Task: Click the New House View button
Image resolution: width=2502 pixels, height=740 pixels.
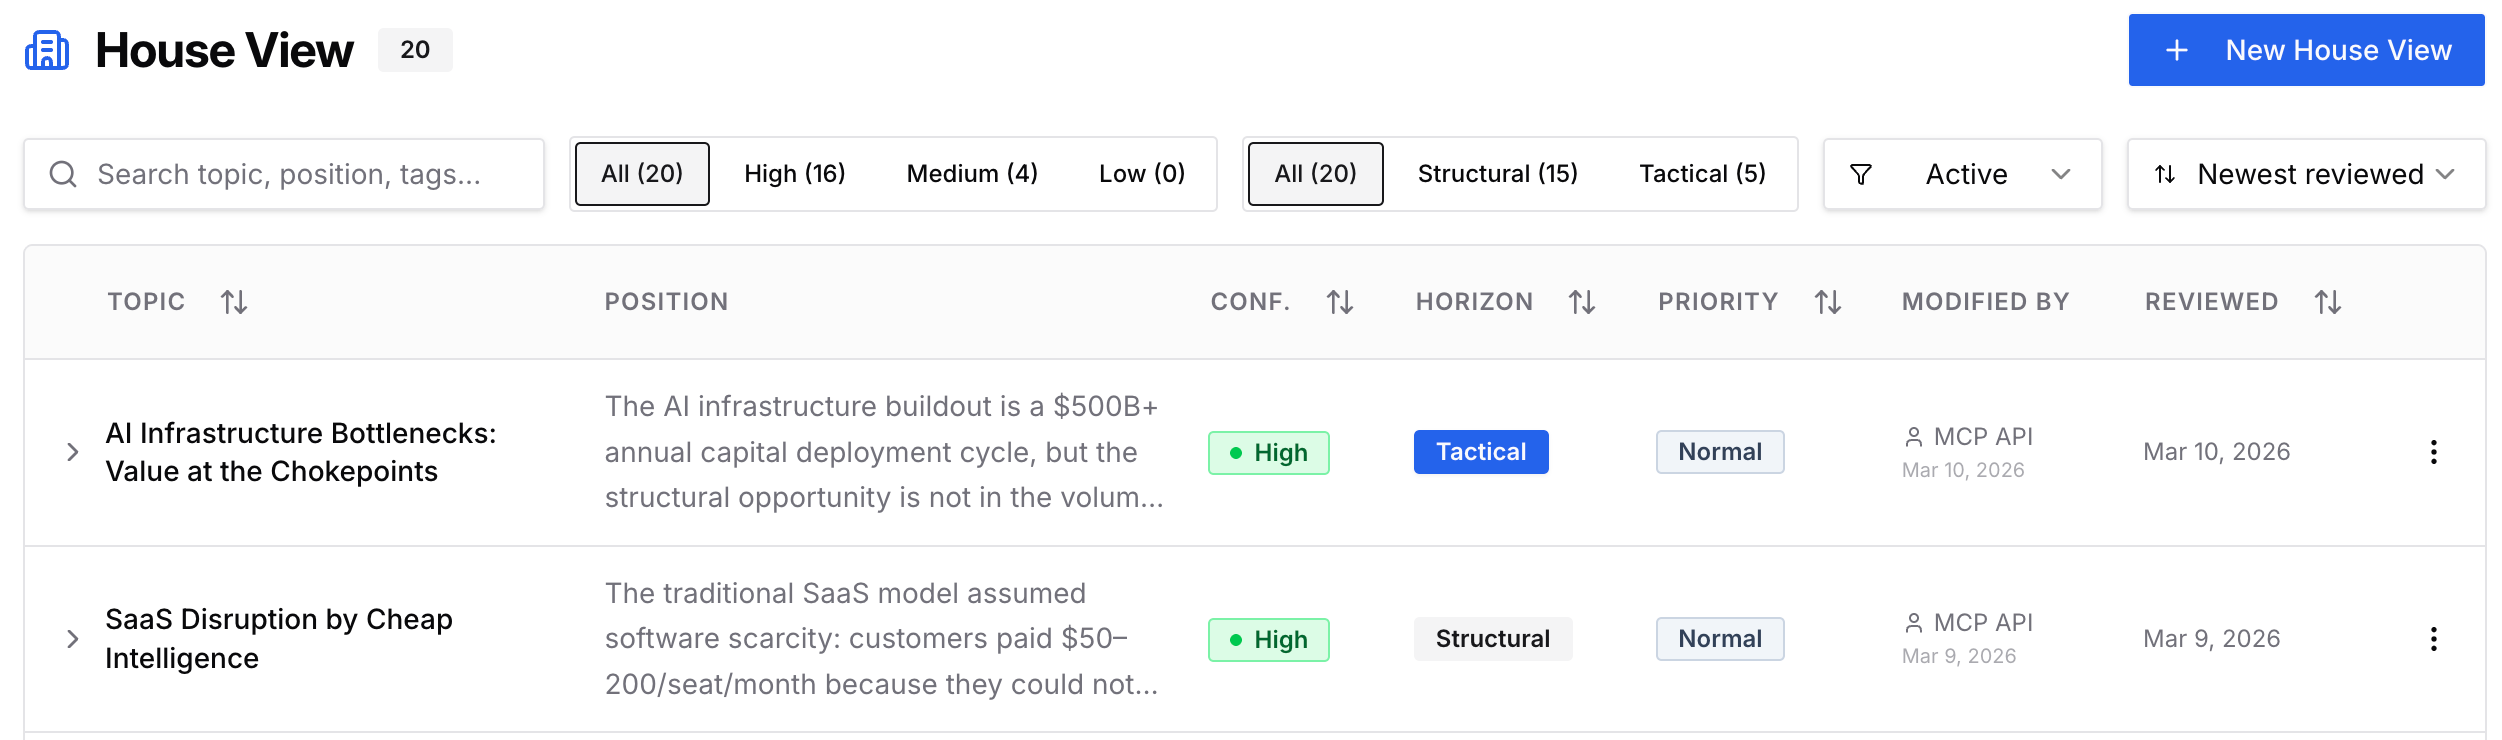Action: (x=2306, y=50)
